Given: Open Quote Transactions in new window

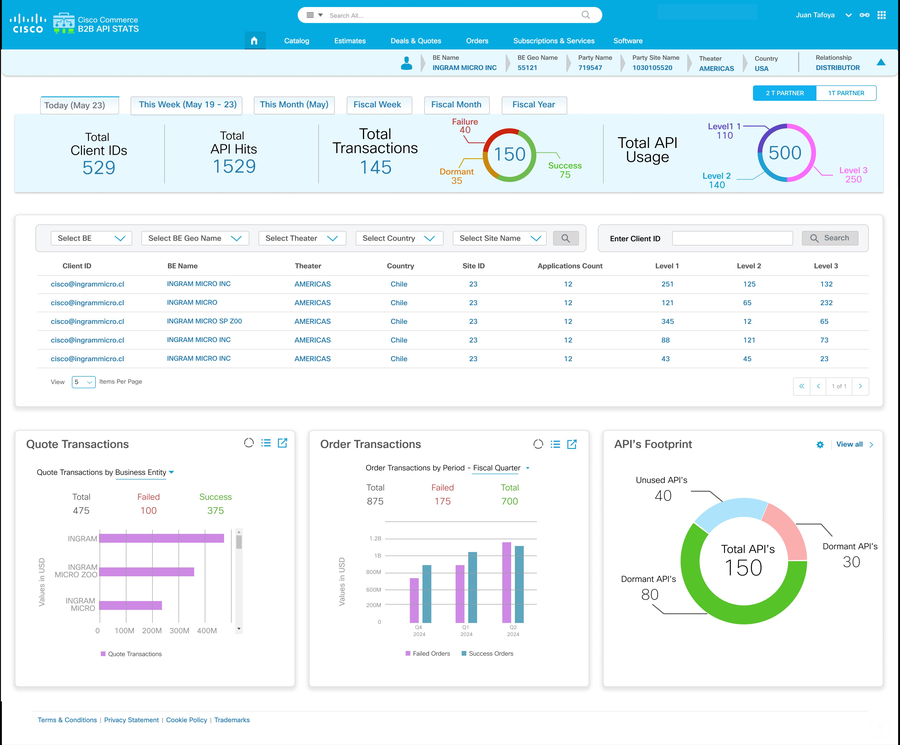Looking at the screenshot, I should click(282, 443).
